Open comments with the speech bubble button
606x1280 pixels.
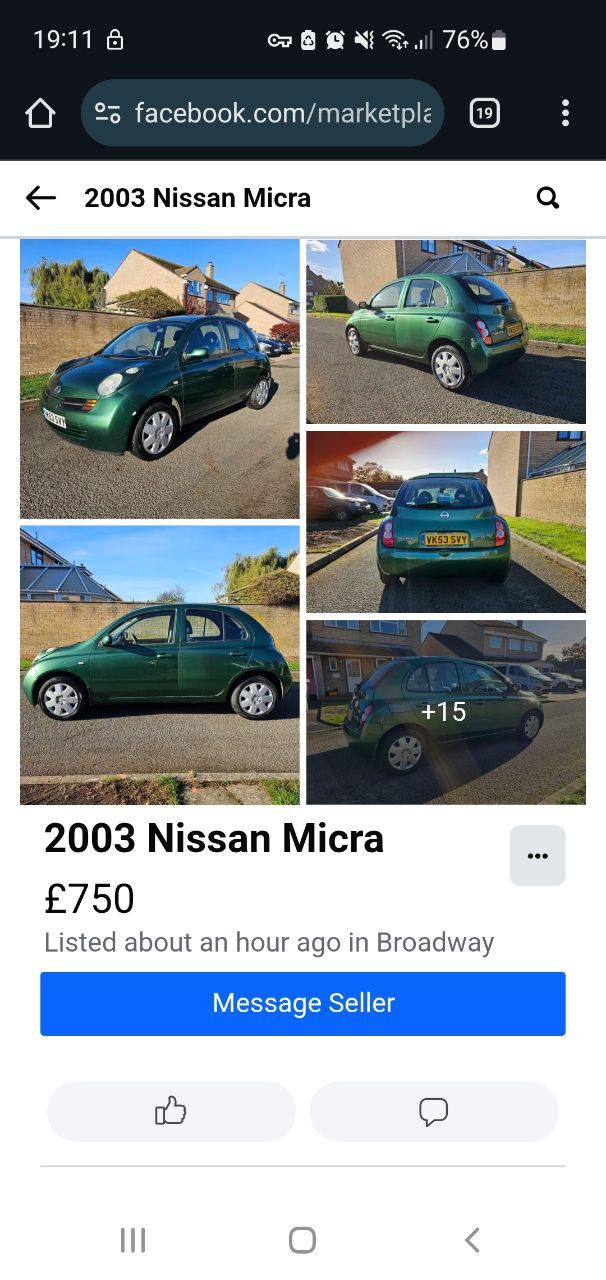pos(434,1111)
